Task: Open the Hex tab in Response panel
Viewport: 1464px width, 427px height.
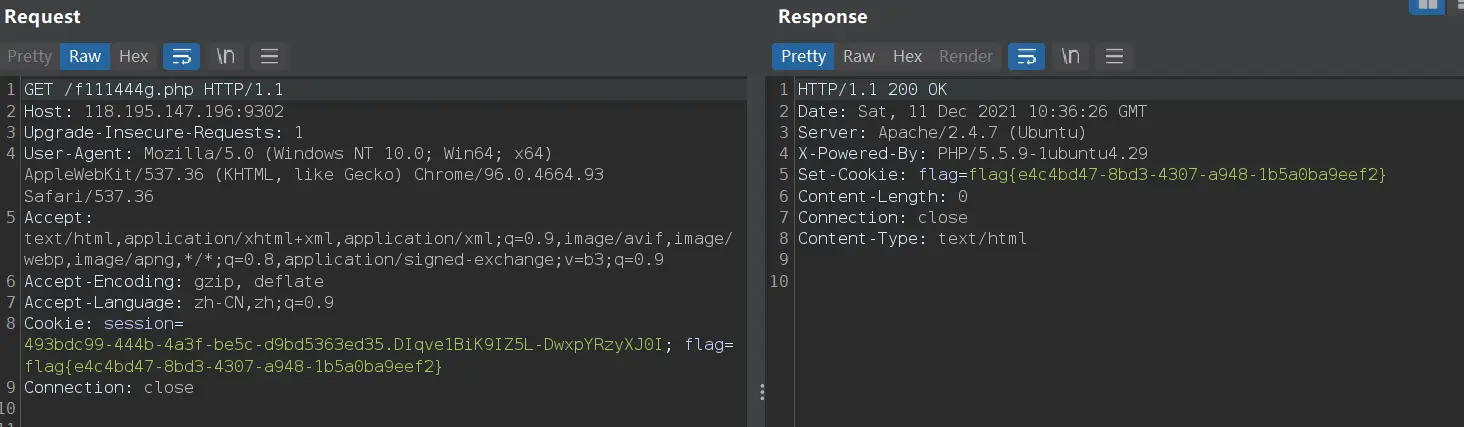Action: click(907, 56)
